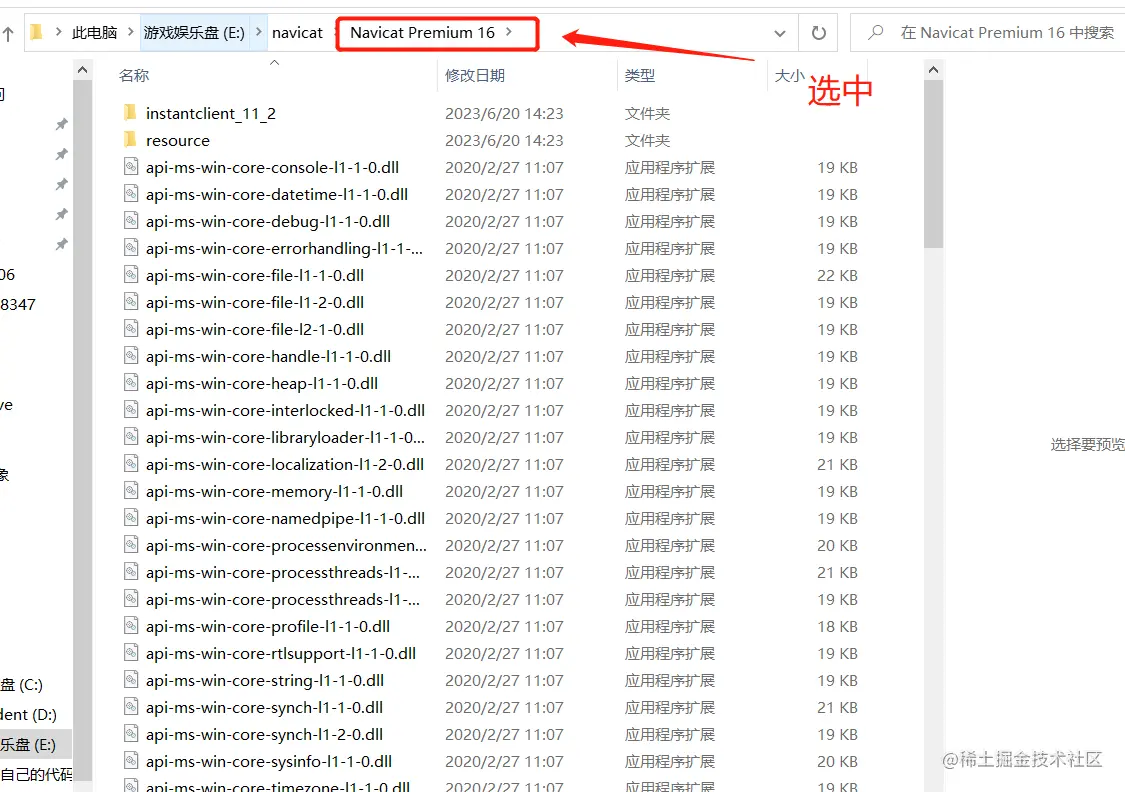The image size is (1125, 792).
Task: Click the file list scroll-up arrow
Action: pos(933,70)
